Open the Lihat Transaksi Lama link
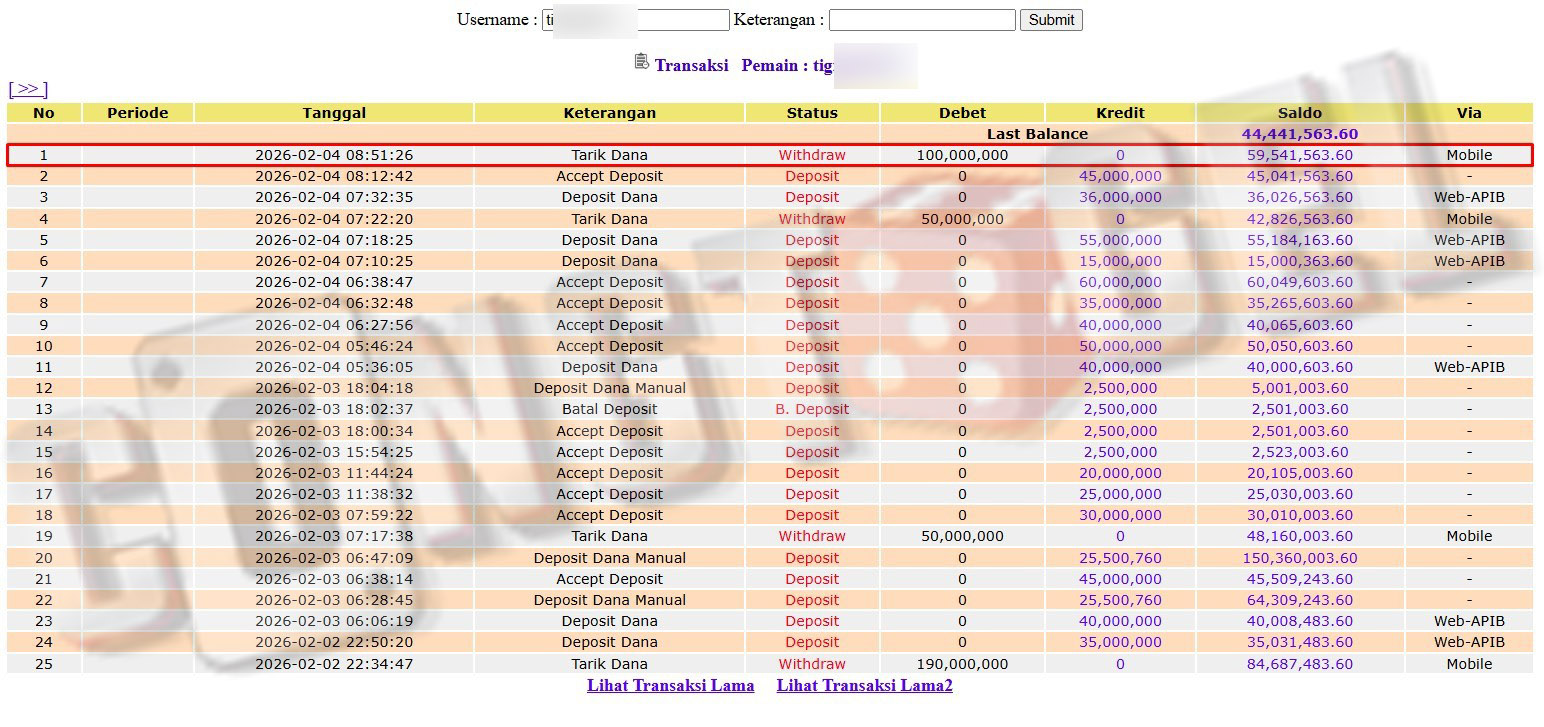The image size is (1544, 727). point(670,686)
